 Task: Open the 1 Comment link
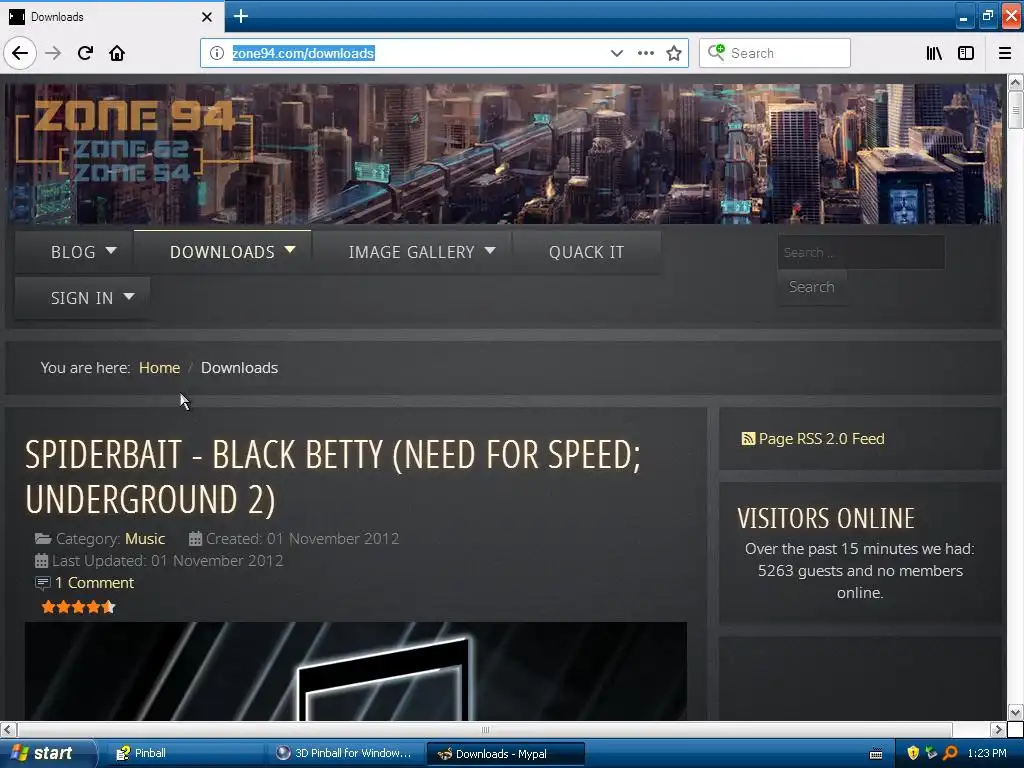pos(94,583)
